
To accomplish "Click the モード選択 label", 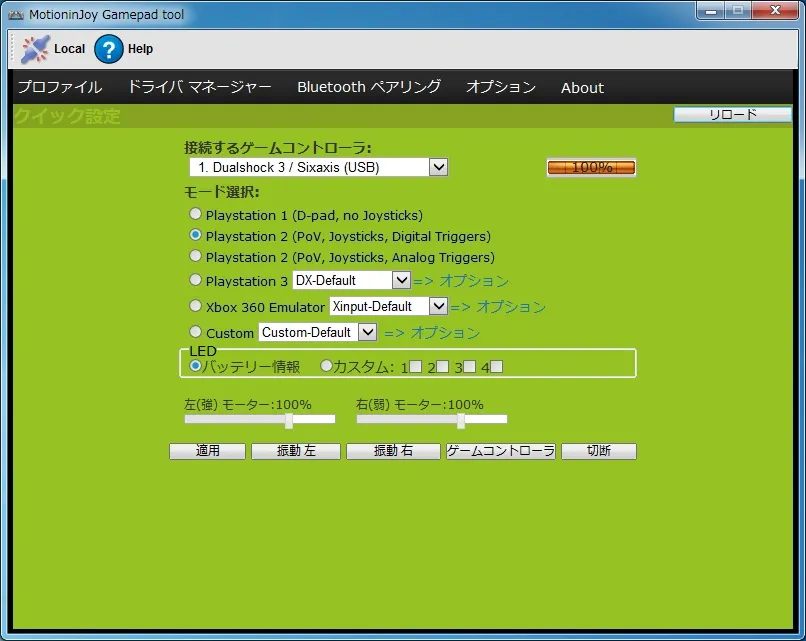I will [222, 192].
